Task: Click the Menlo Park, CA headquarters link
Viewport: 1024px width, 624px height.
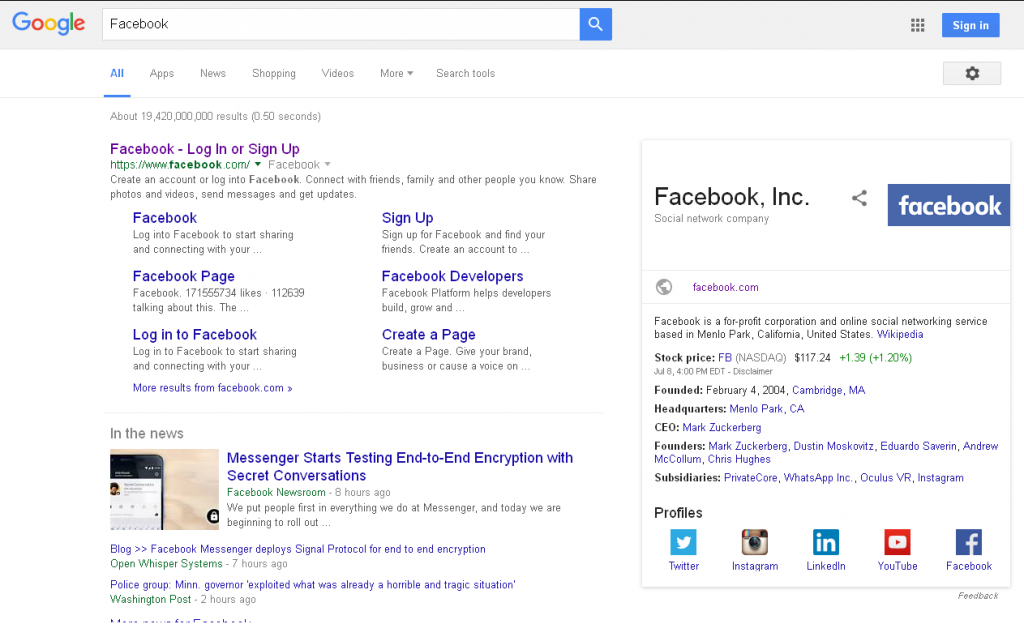Action: (767, 409)
